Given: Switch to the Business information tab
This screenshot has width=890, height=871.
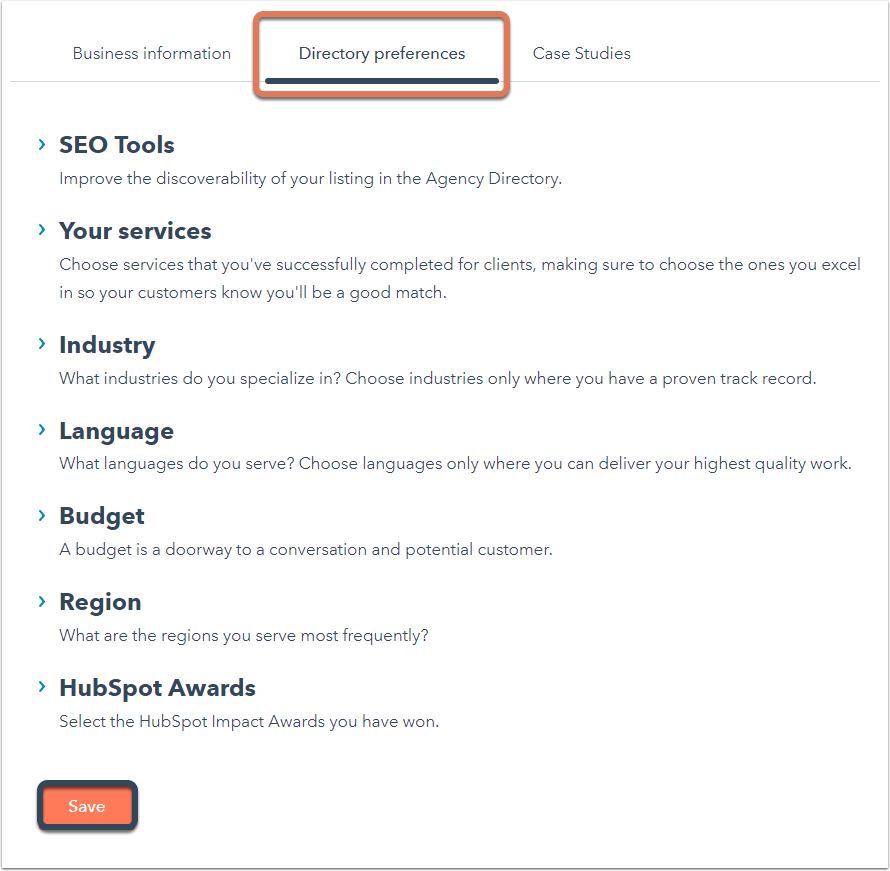Looking at the screenshot, I should (x=152, y=53).
